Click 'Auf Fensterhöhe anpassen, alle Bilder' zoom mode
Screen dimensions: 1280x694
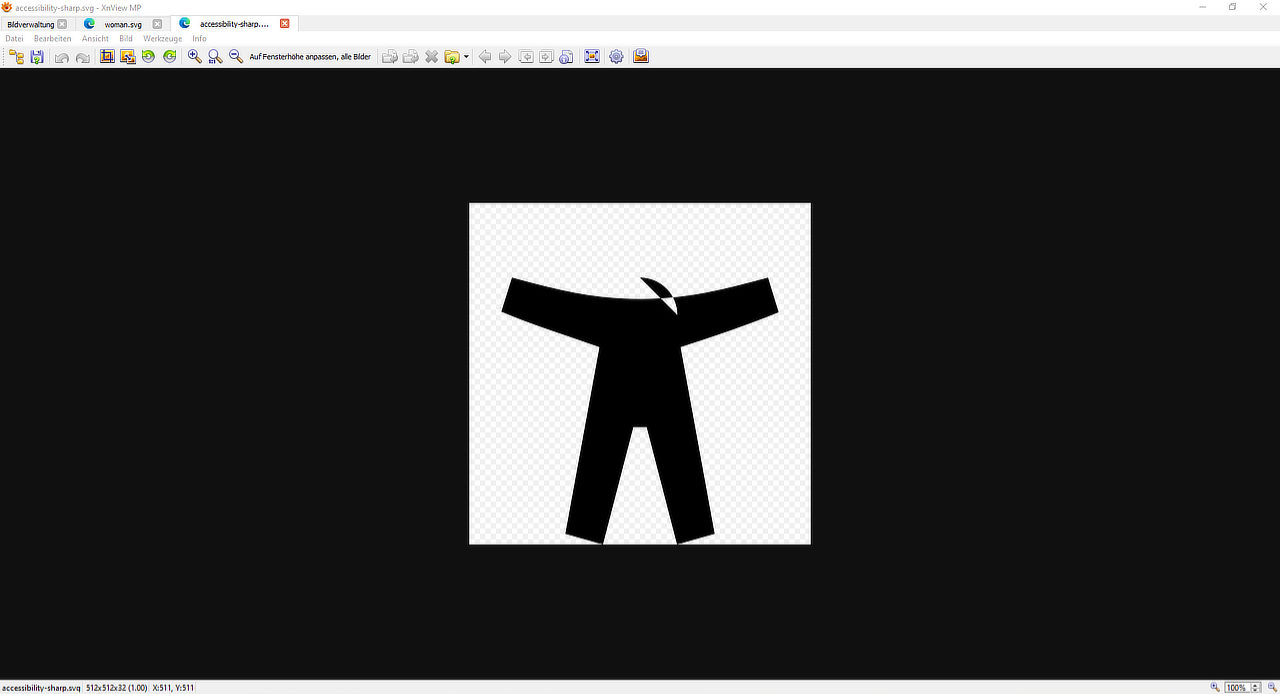click(310, 57)
